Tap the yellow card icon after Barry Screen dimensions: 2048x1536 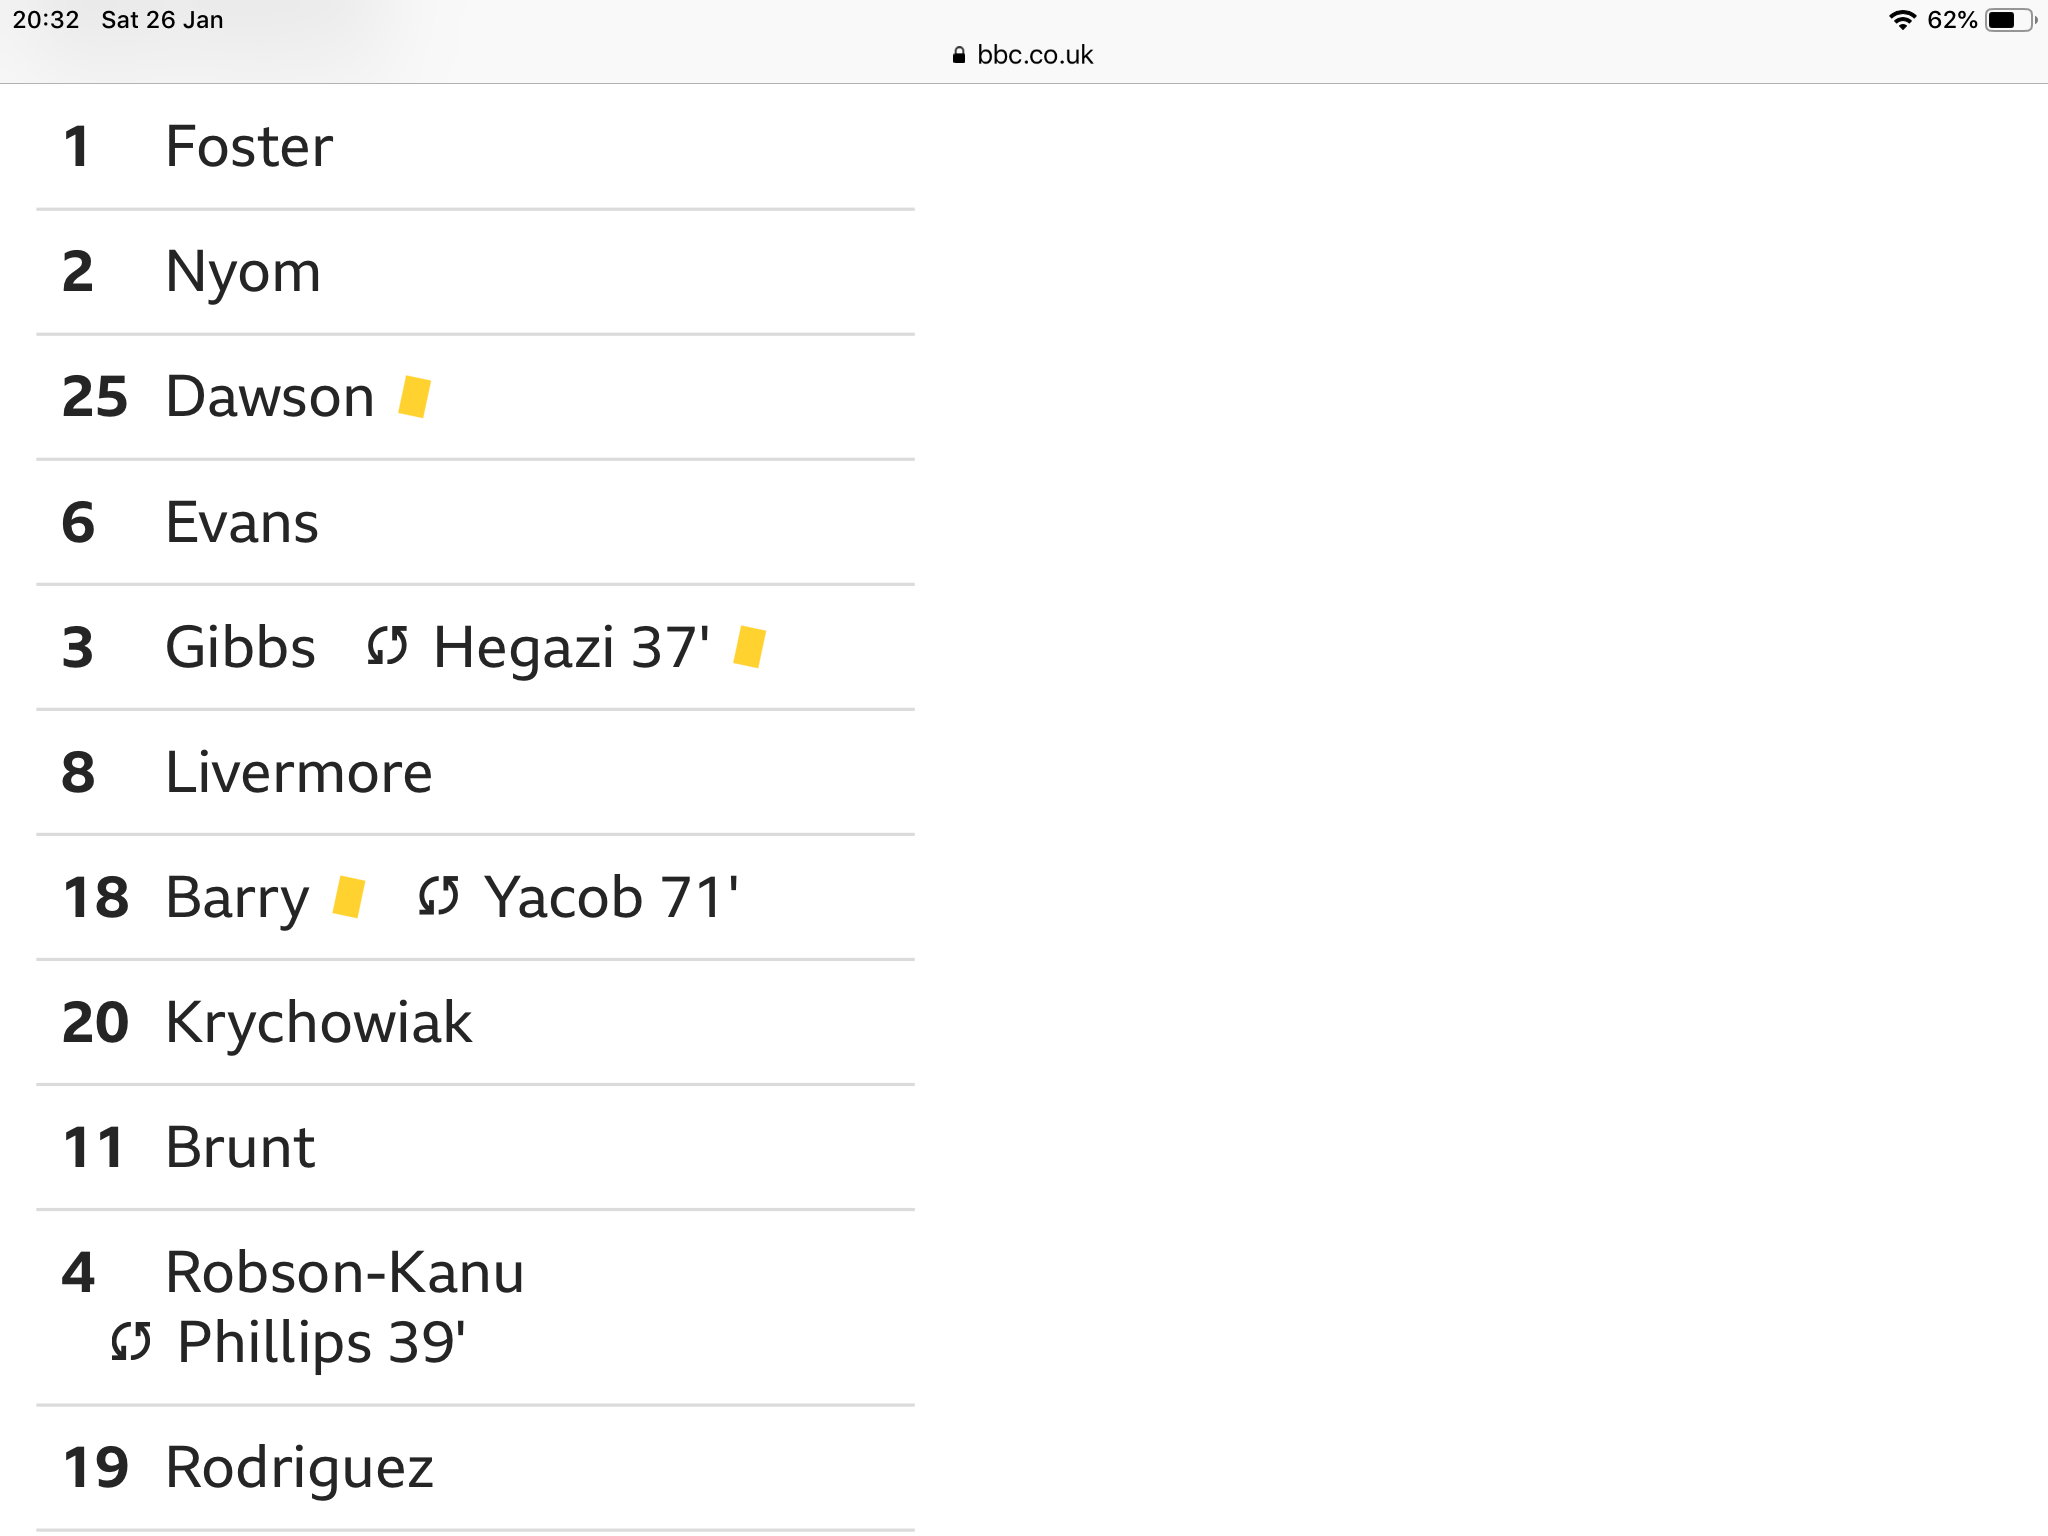tap(349, 896)
